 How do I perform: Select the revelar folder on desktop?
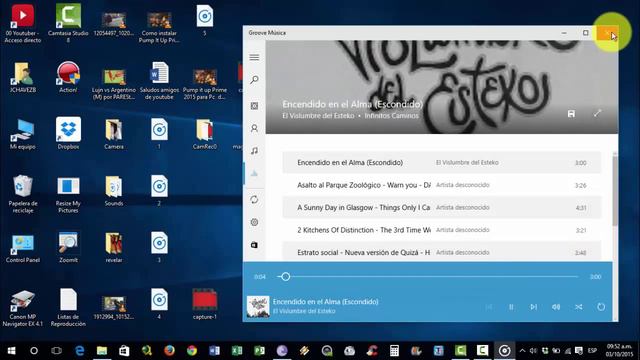(113, 247)
